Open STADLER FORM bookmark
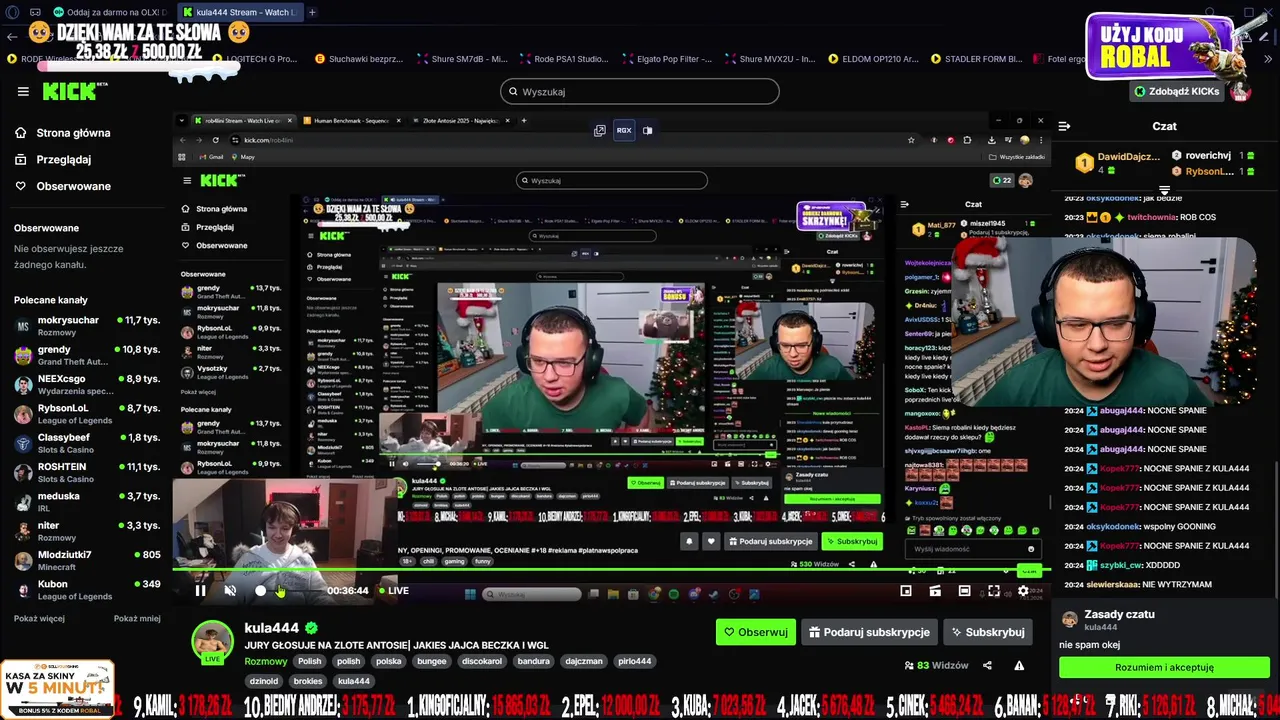1280x720 pixels. [x=975, y=59]
